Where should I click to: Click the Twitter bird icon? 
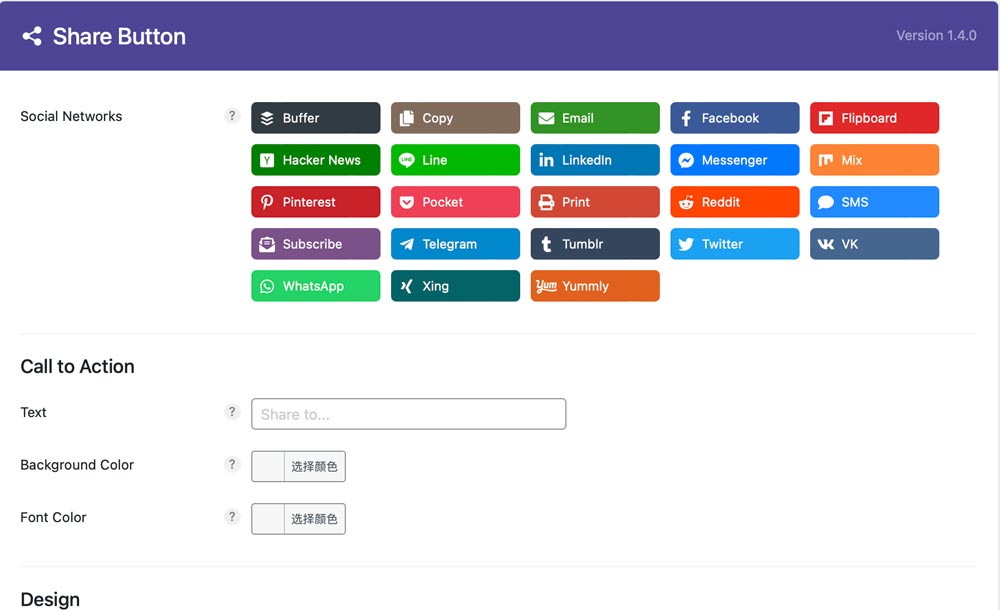coord(686,244)
